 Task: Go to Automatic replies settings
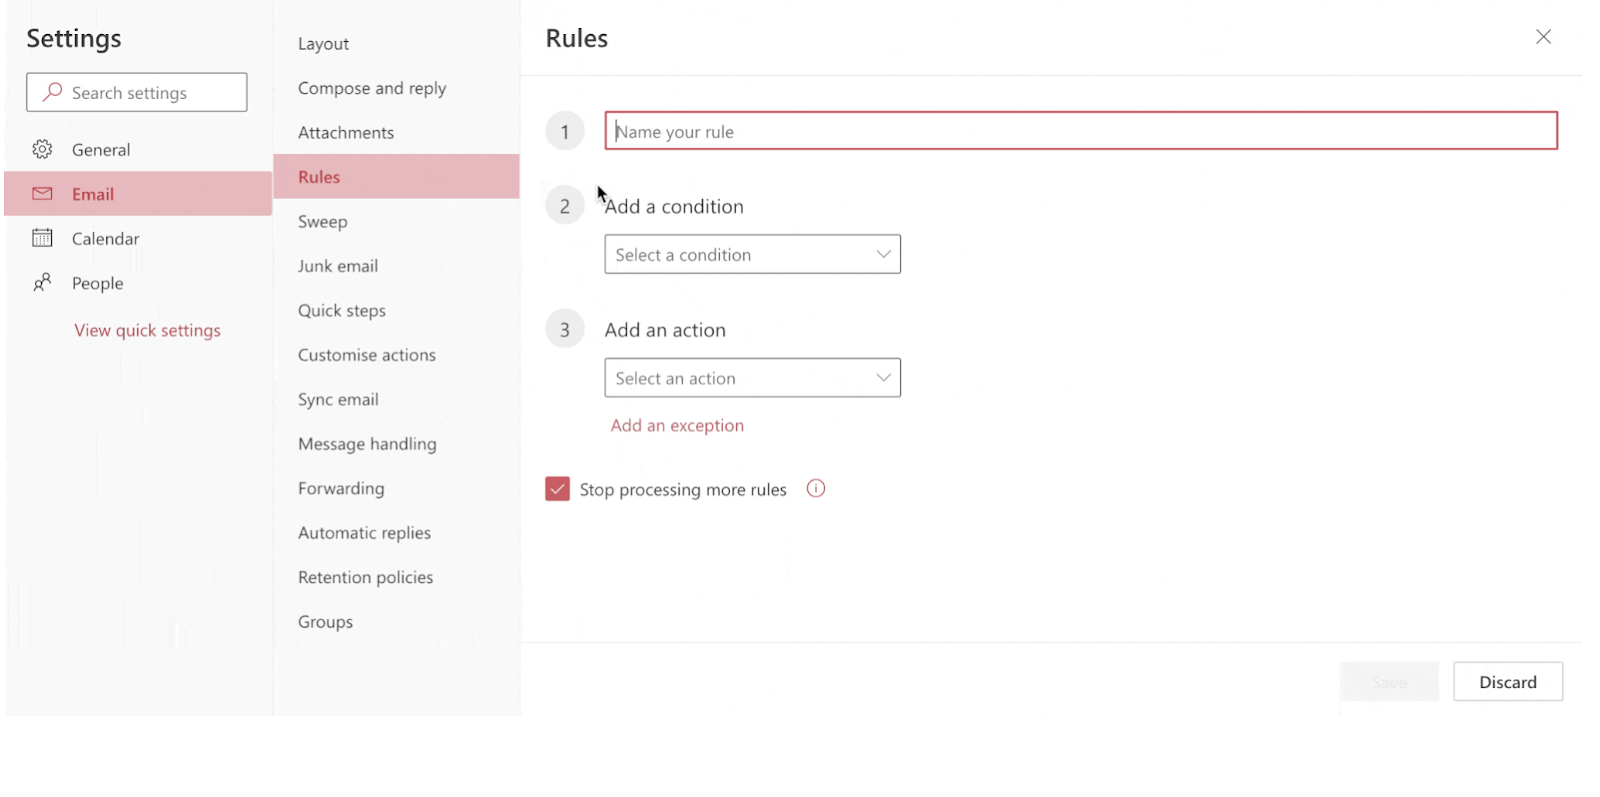coord(364,533)
